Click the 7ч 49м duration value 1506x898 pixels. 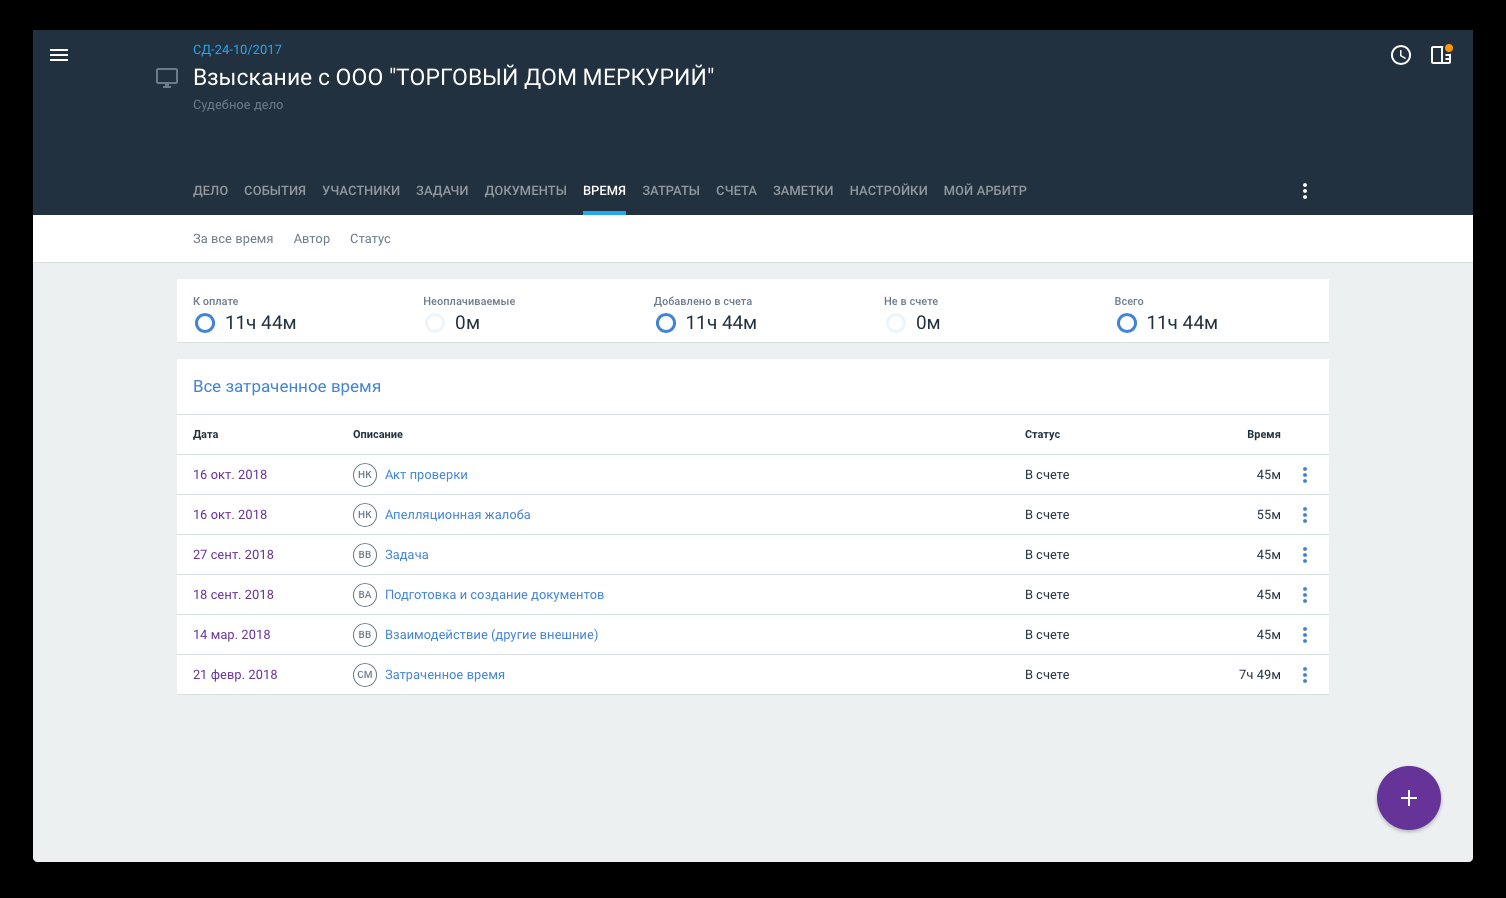pos(1260,675)
